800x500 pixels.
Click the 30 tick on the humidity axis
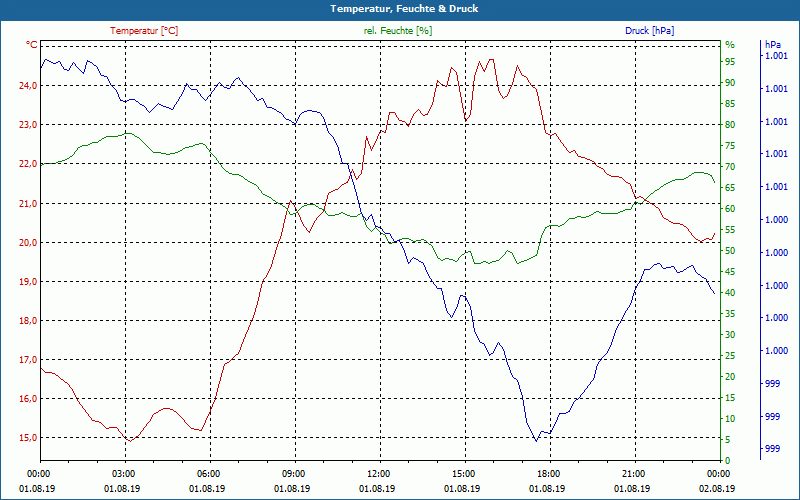coord(730,335)
